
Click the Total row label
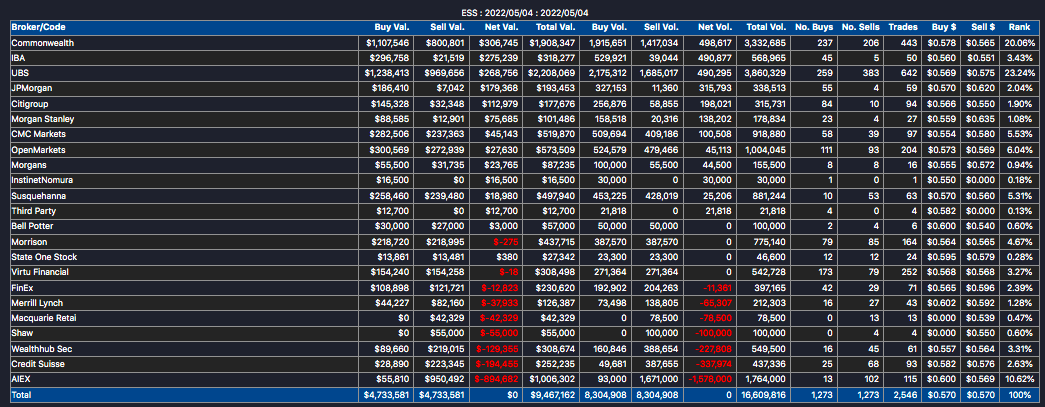pos(21,395)
